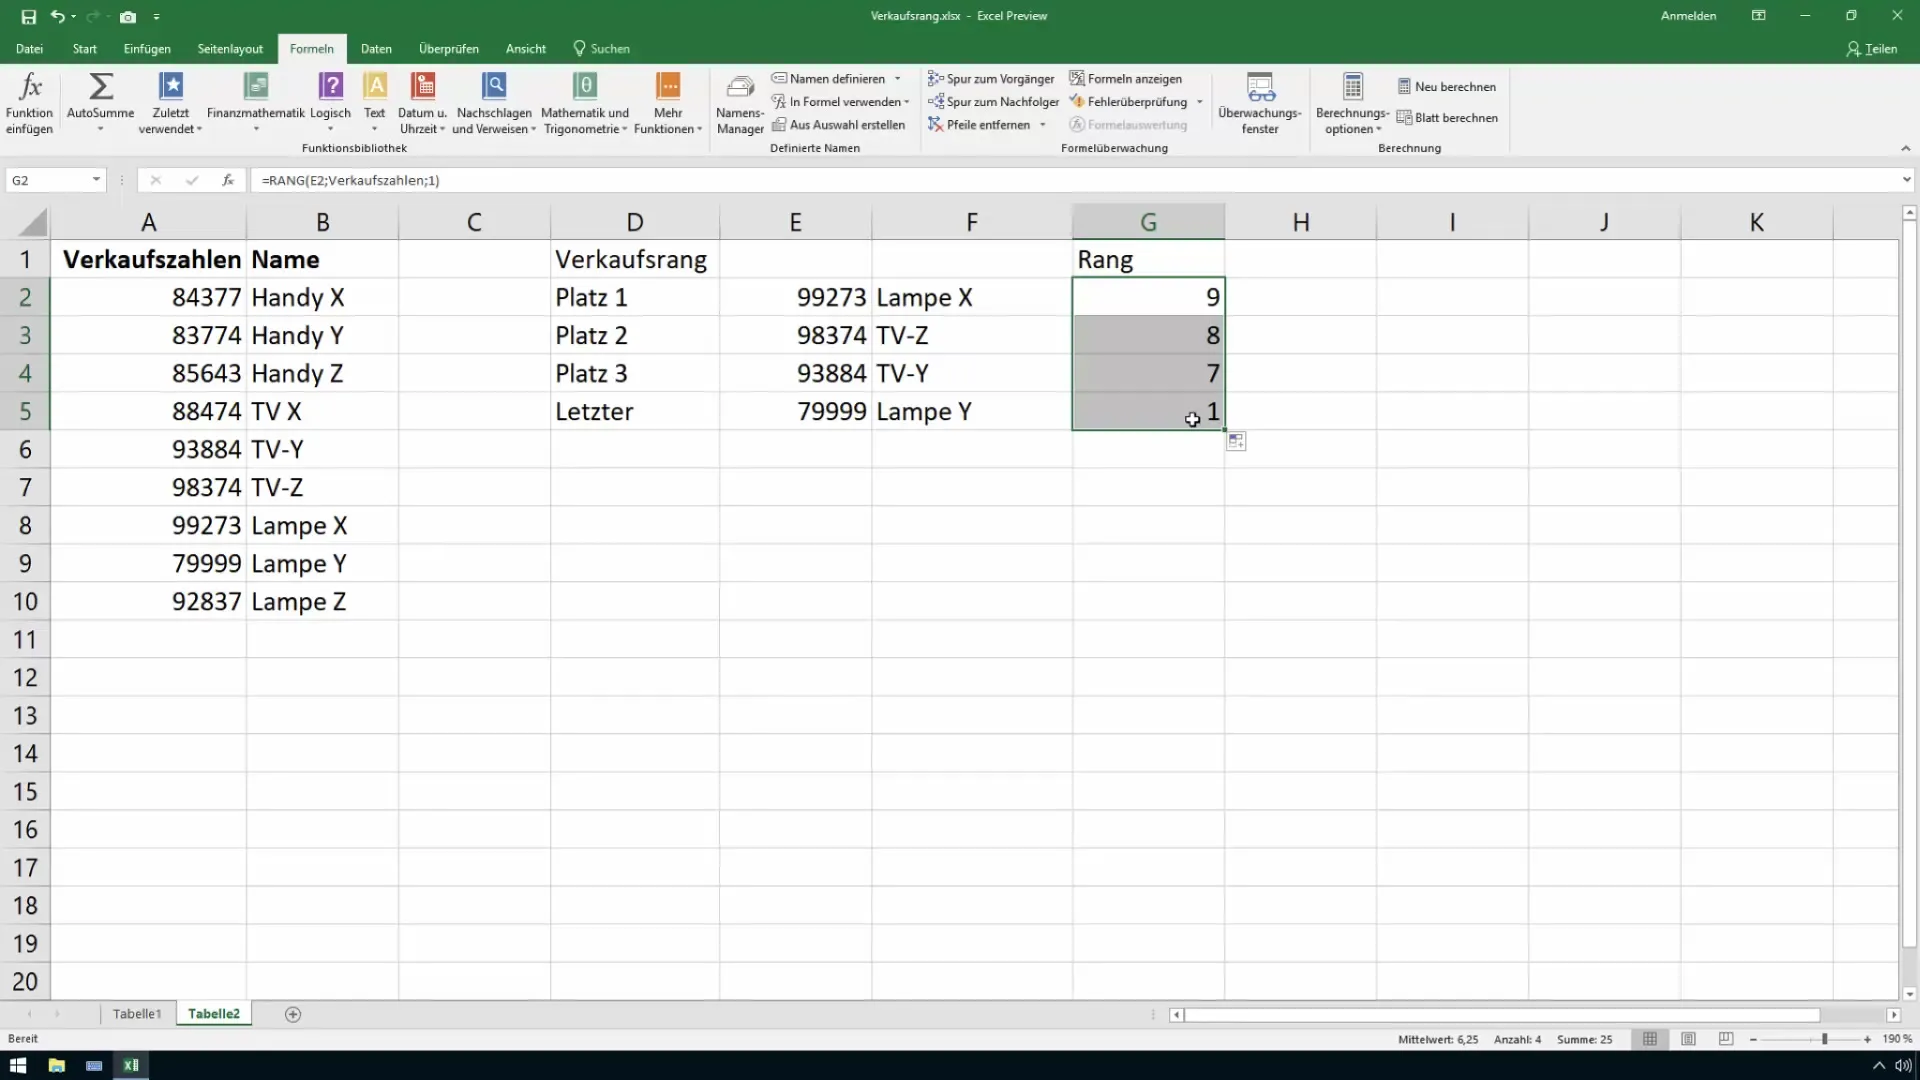Open Mehr Funktionen menu
The width and height of the screenshot is (1920, 1080).
click(668, 103)
